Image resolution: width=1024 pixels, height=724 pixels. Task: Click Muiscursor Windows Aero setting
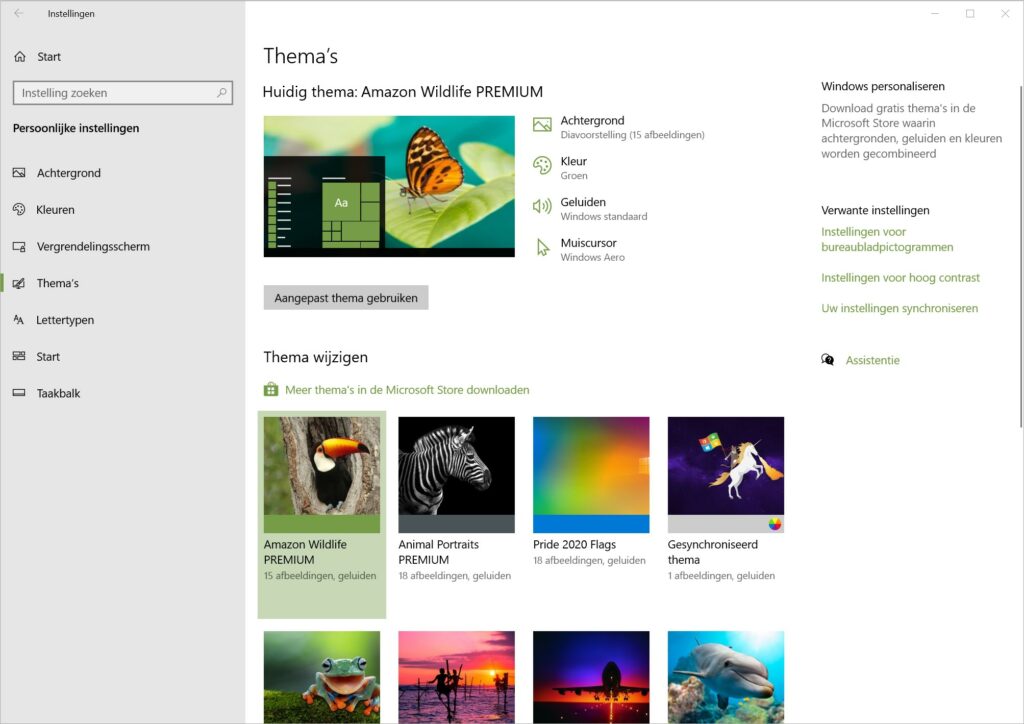tap(592, 249)
